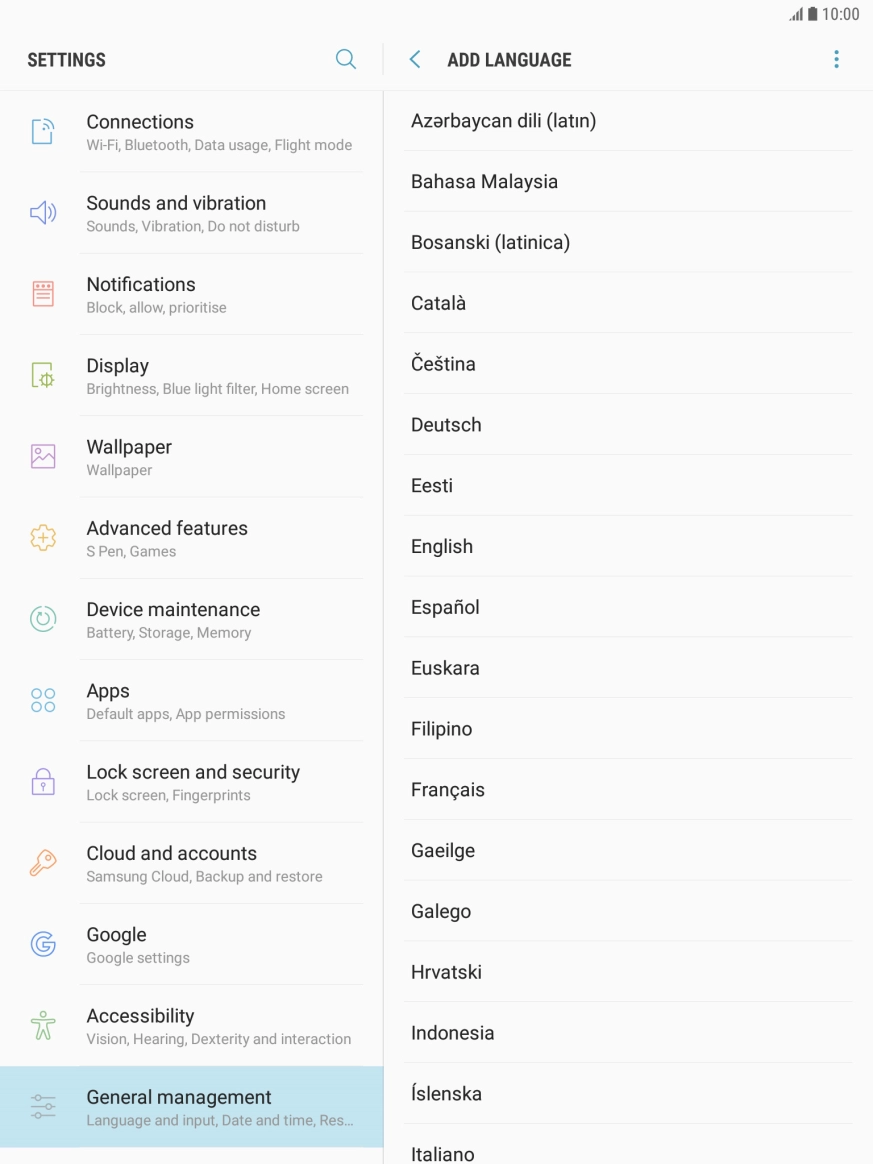
Task: Select Español as language
Action: click(445, 607)
